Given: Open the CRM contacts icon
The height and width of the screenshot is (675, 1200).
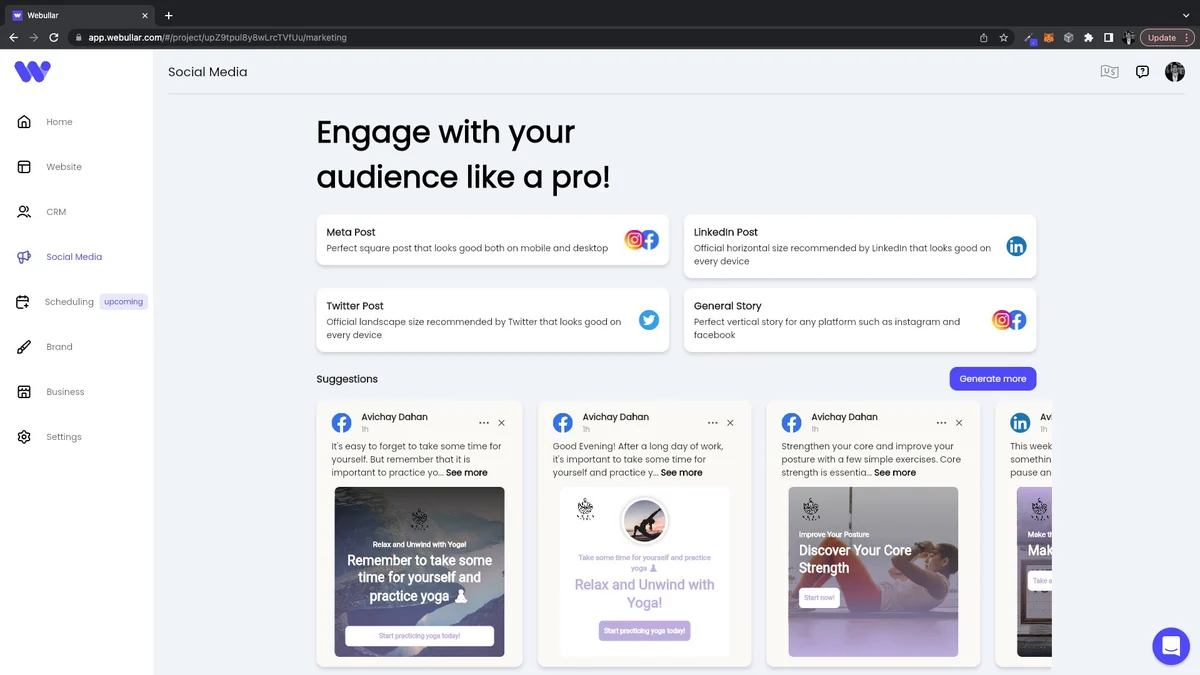Looking at the screenshot, I should click(24, 212).
